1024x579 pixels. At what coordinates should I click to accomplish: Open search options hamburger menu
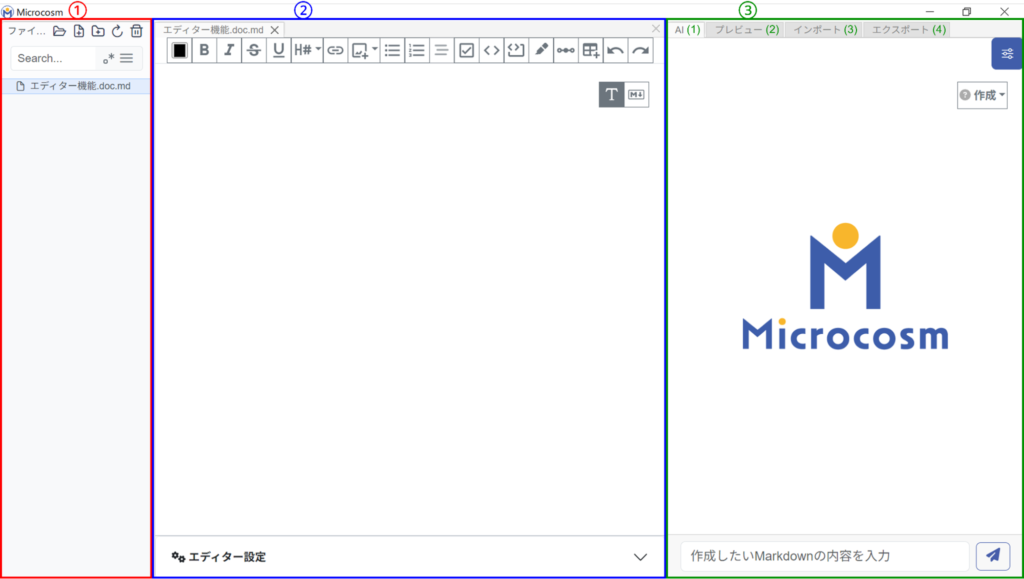[x=127, y=58]
